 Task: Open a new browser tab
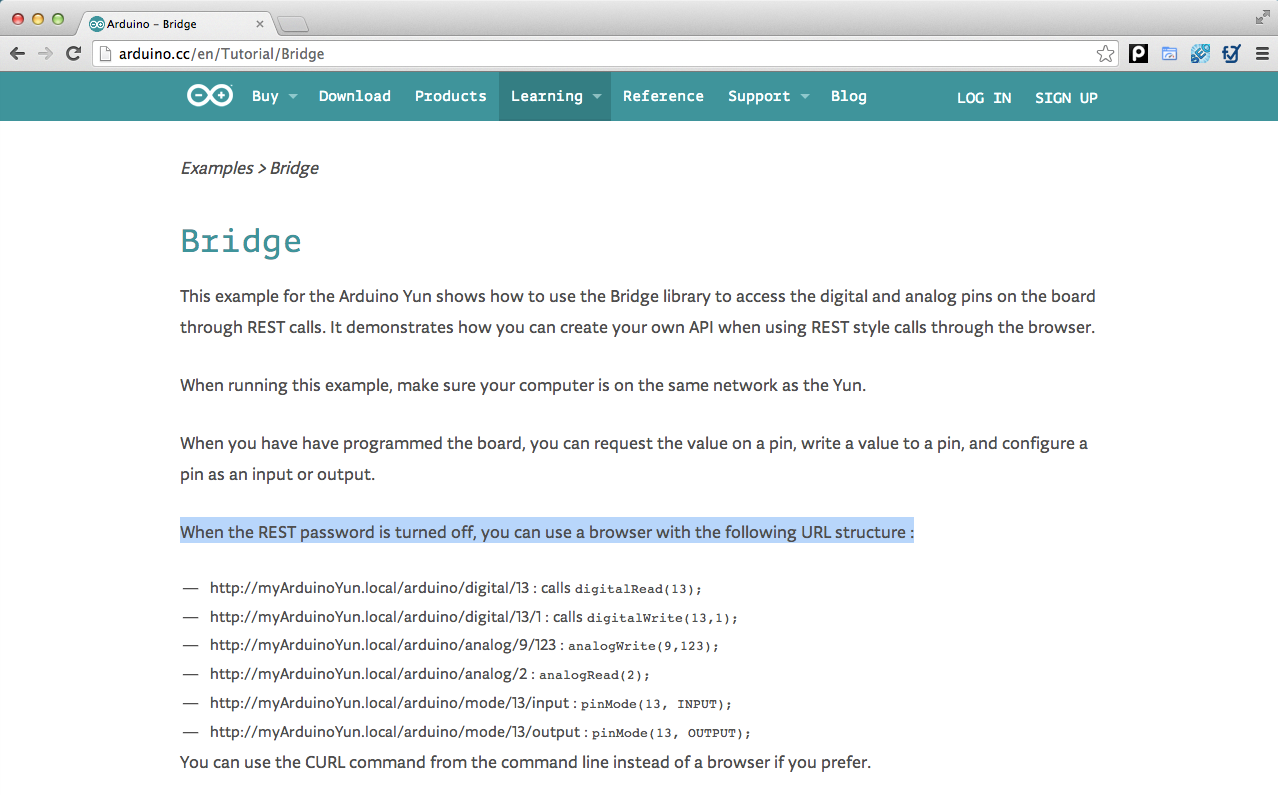coord(293,24)
